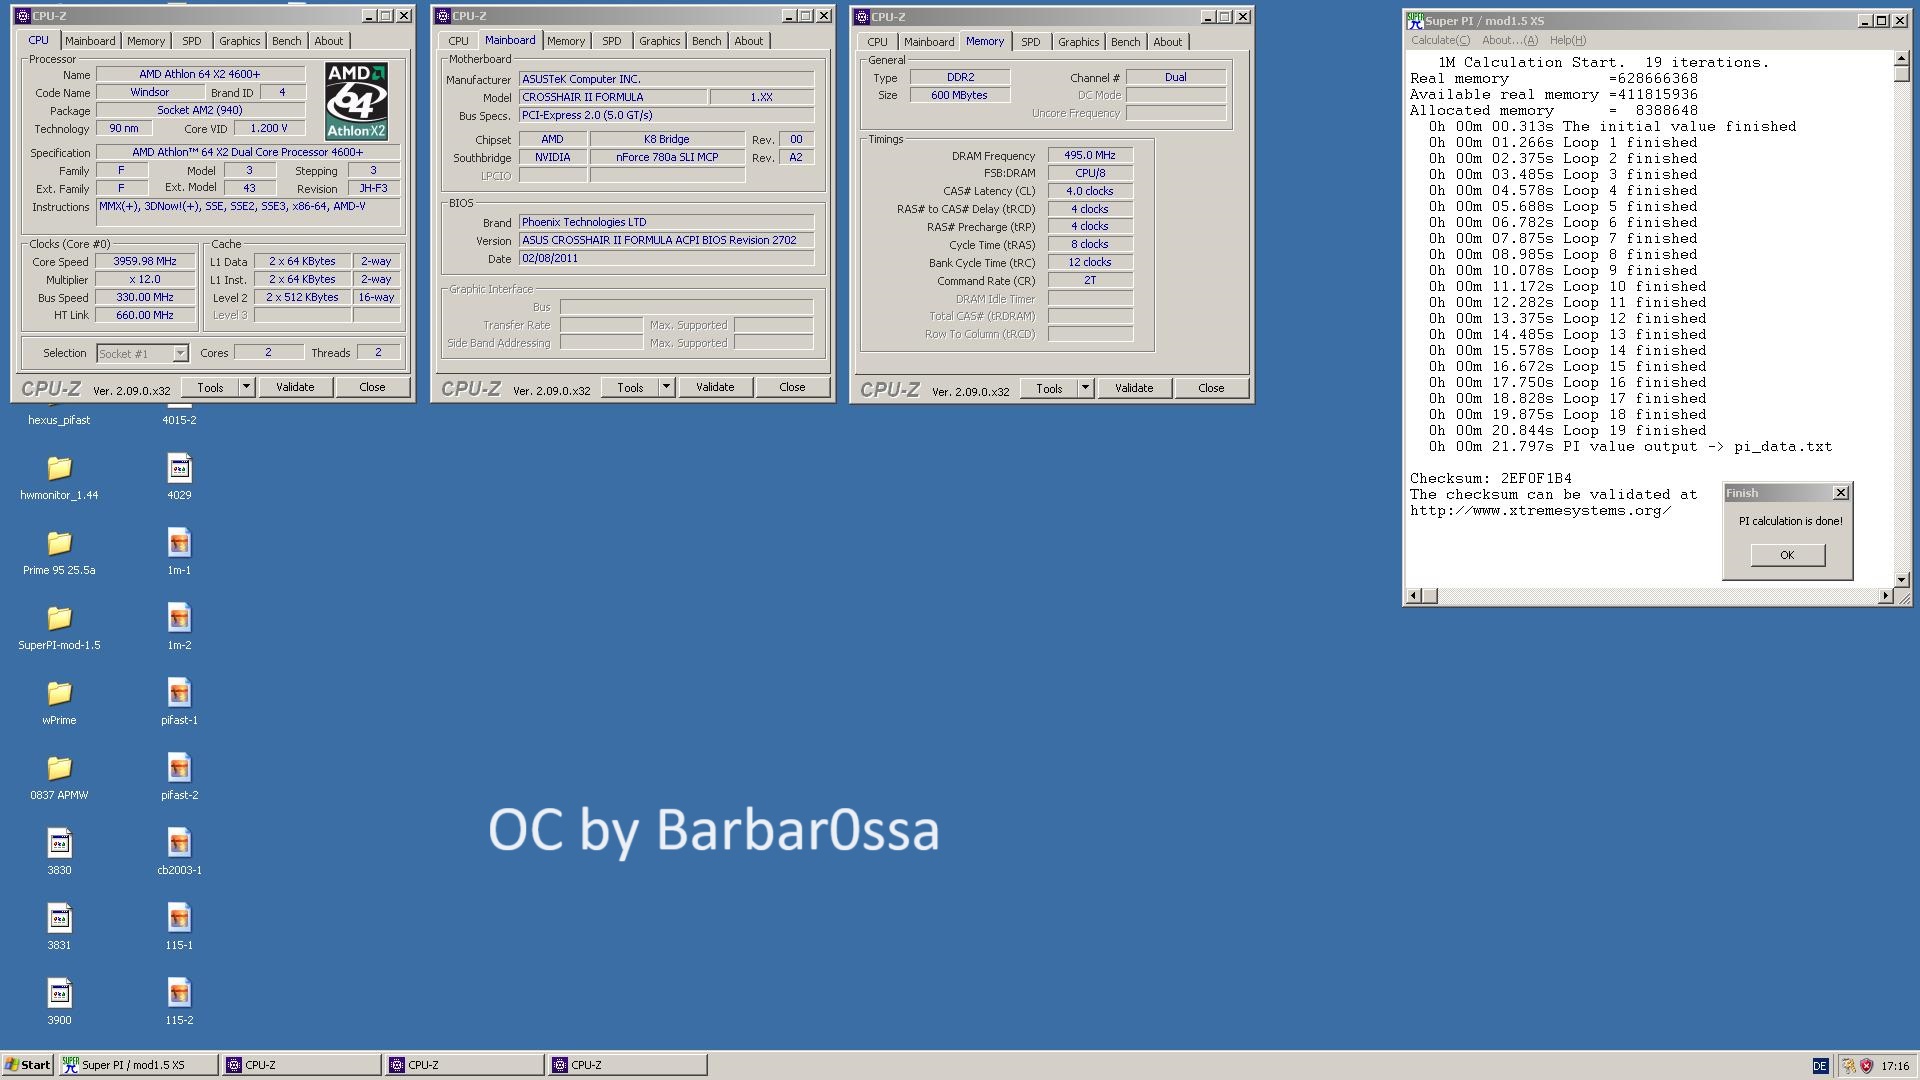Open Tools dropdown arrow in CPU tab window
Viewport: 1920px width, 1080px height.
(246, 387)
